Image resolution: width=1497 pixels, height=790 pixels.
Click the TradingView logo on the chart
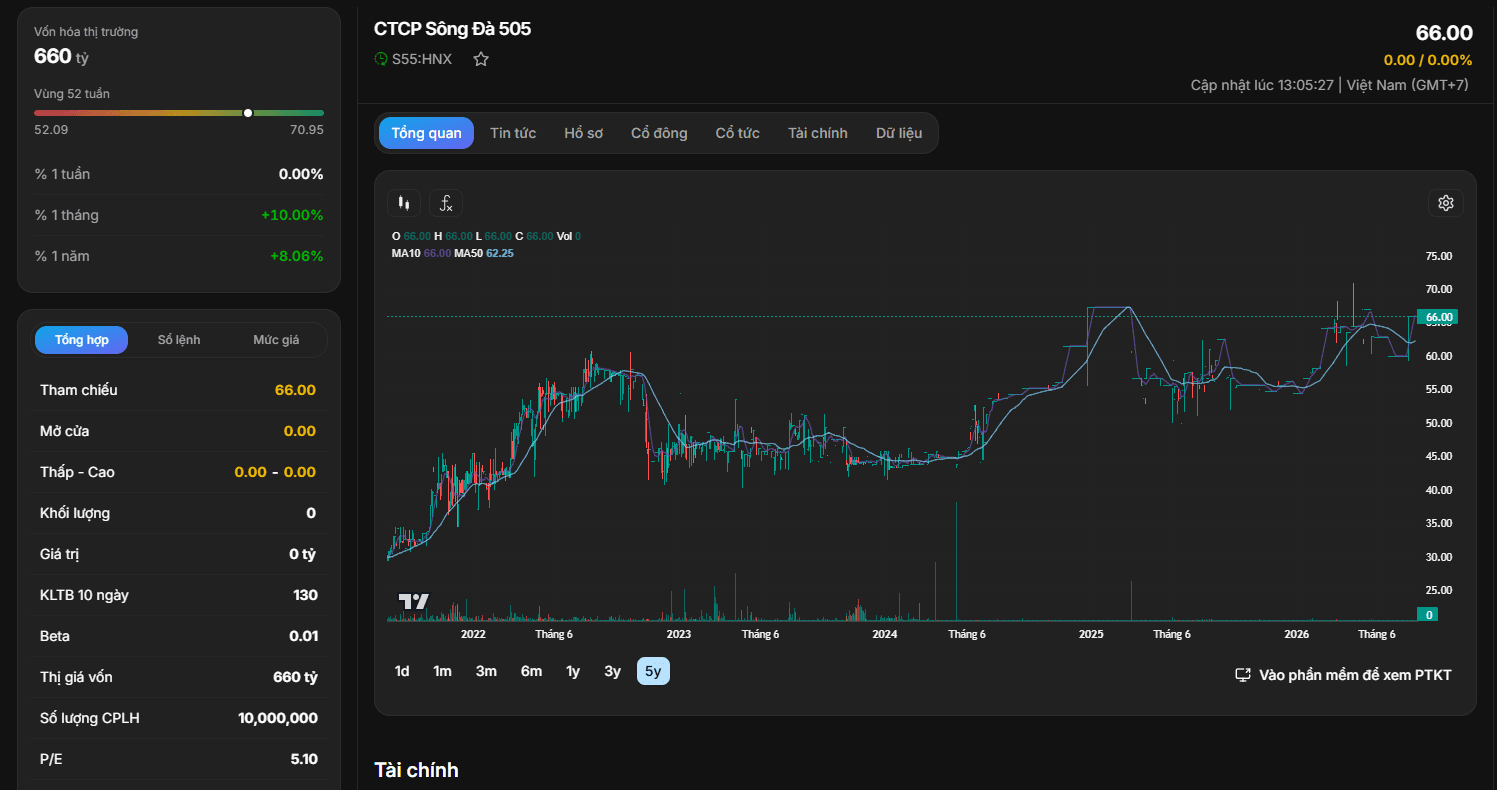(414, 601)
